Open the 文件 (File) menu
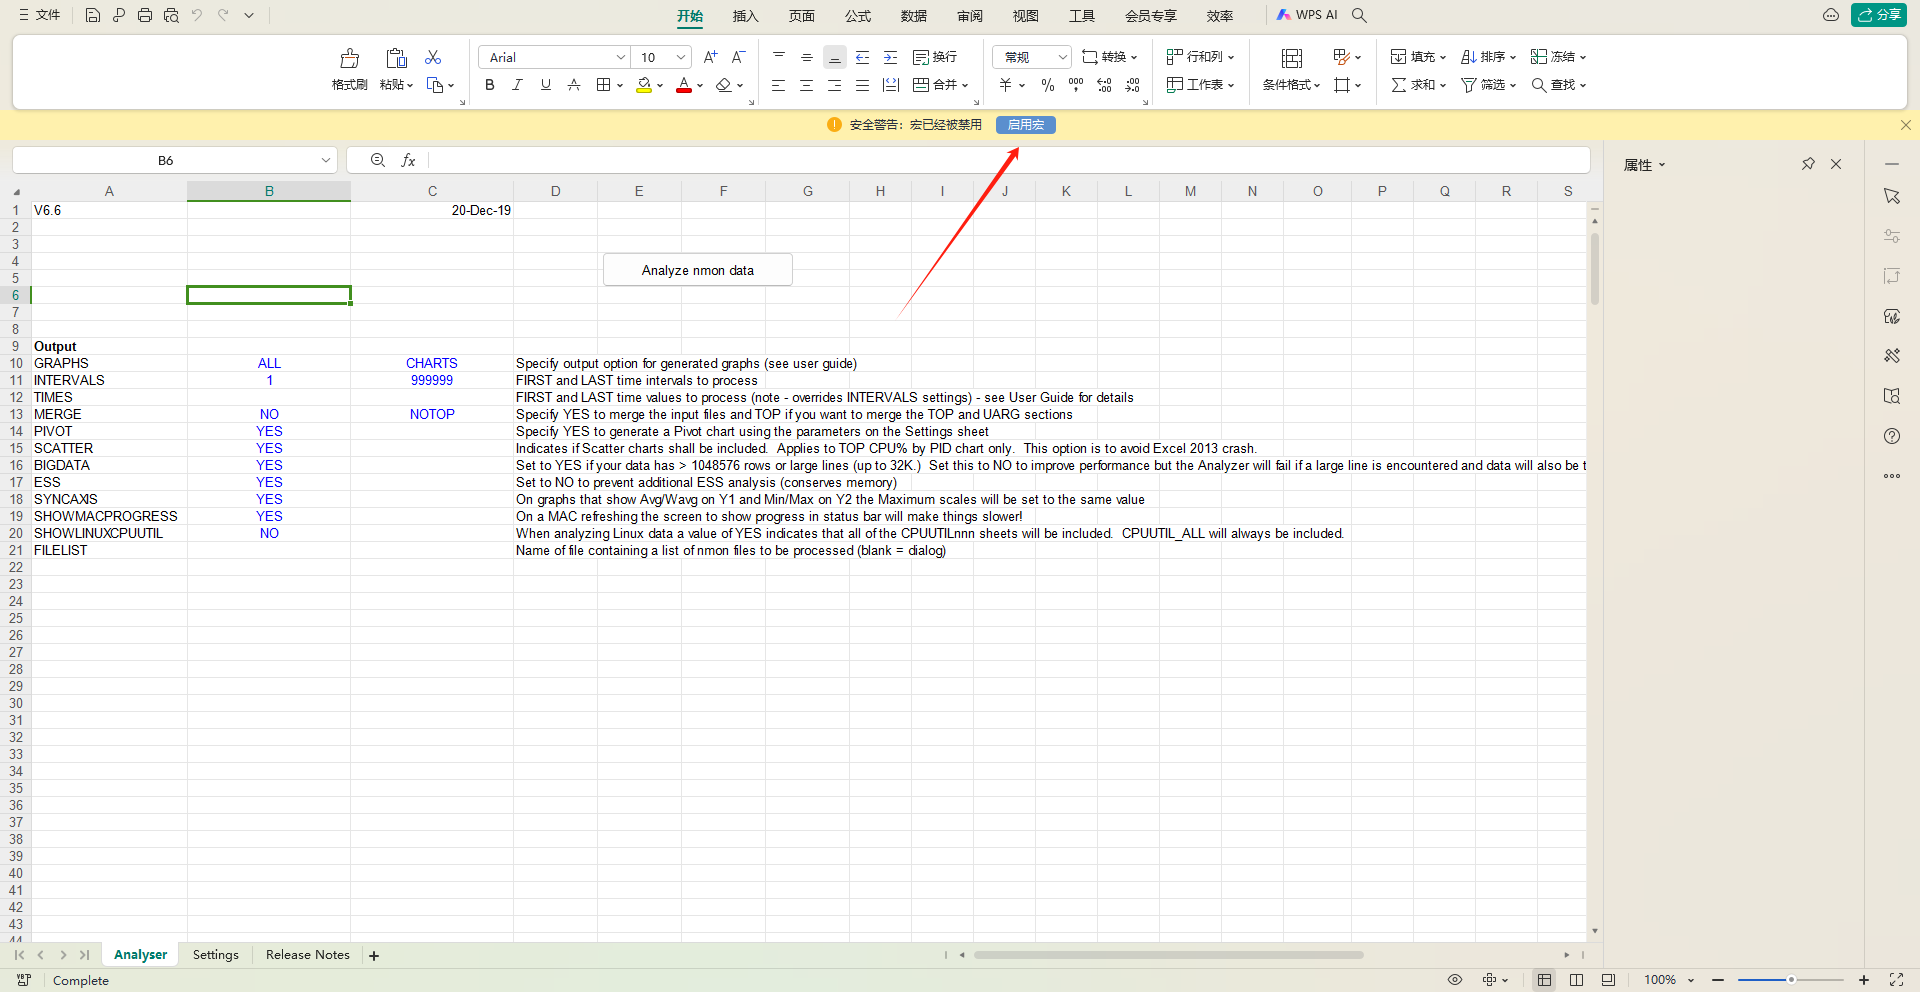The height and width of the screenshot is (992, 1920). 39,15
